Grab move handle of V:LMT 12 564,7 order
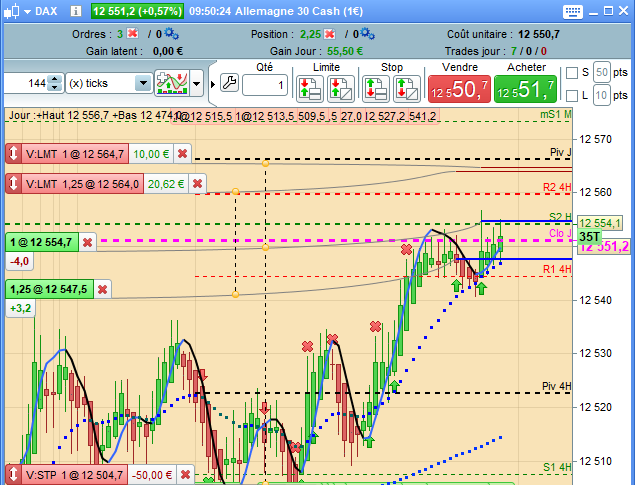Screen dimensions: 635x485 pyautogui.click(x=13, y=154)
